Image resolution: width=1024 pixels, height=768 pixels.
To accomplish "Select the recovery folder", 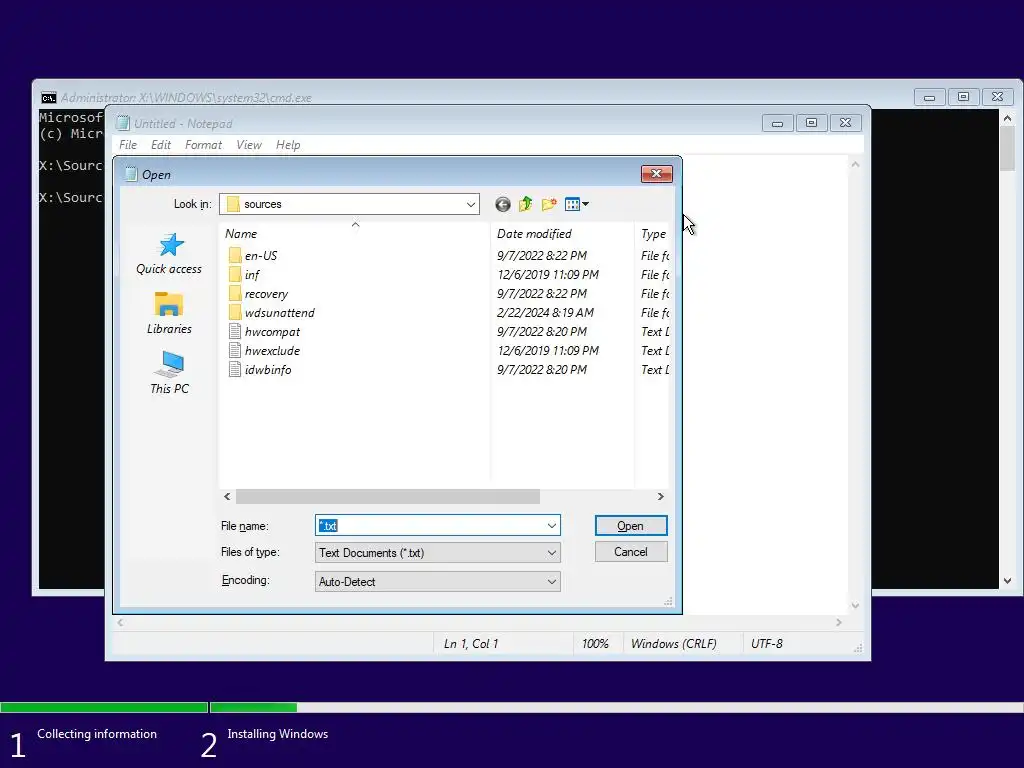I will pyautogui.click(x=266, y=294).
